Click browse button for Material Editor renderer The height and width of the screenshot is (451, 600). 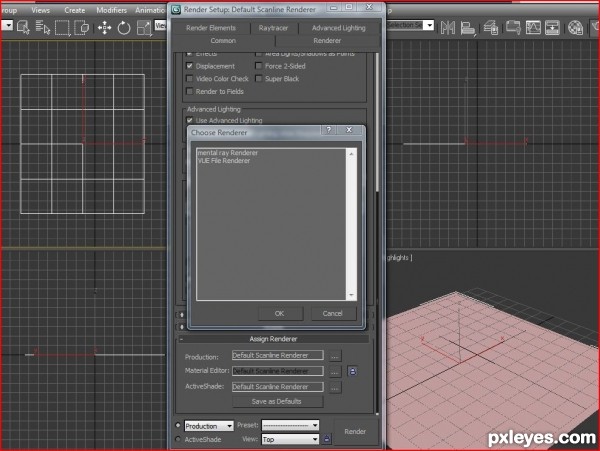coord(334,371)
